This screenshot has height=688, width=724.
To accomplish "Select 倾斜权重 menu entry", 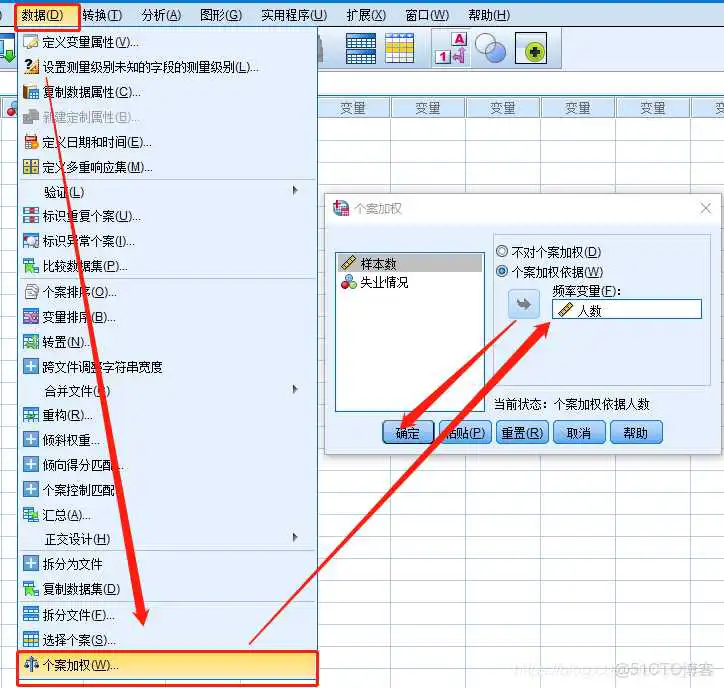I will pyautogui.click(x=168, y=440).
